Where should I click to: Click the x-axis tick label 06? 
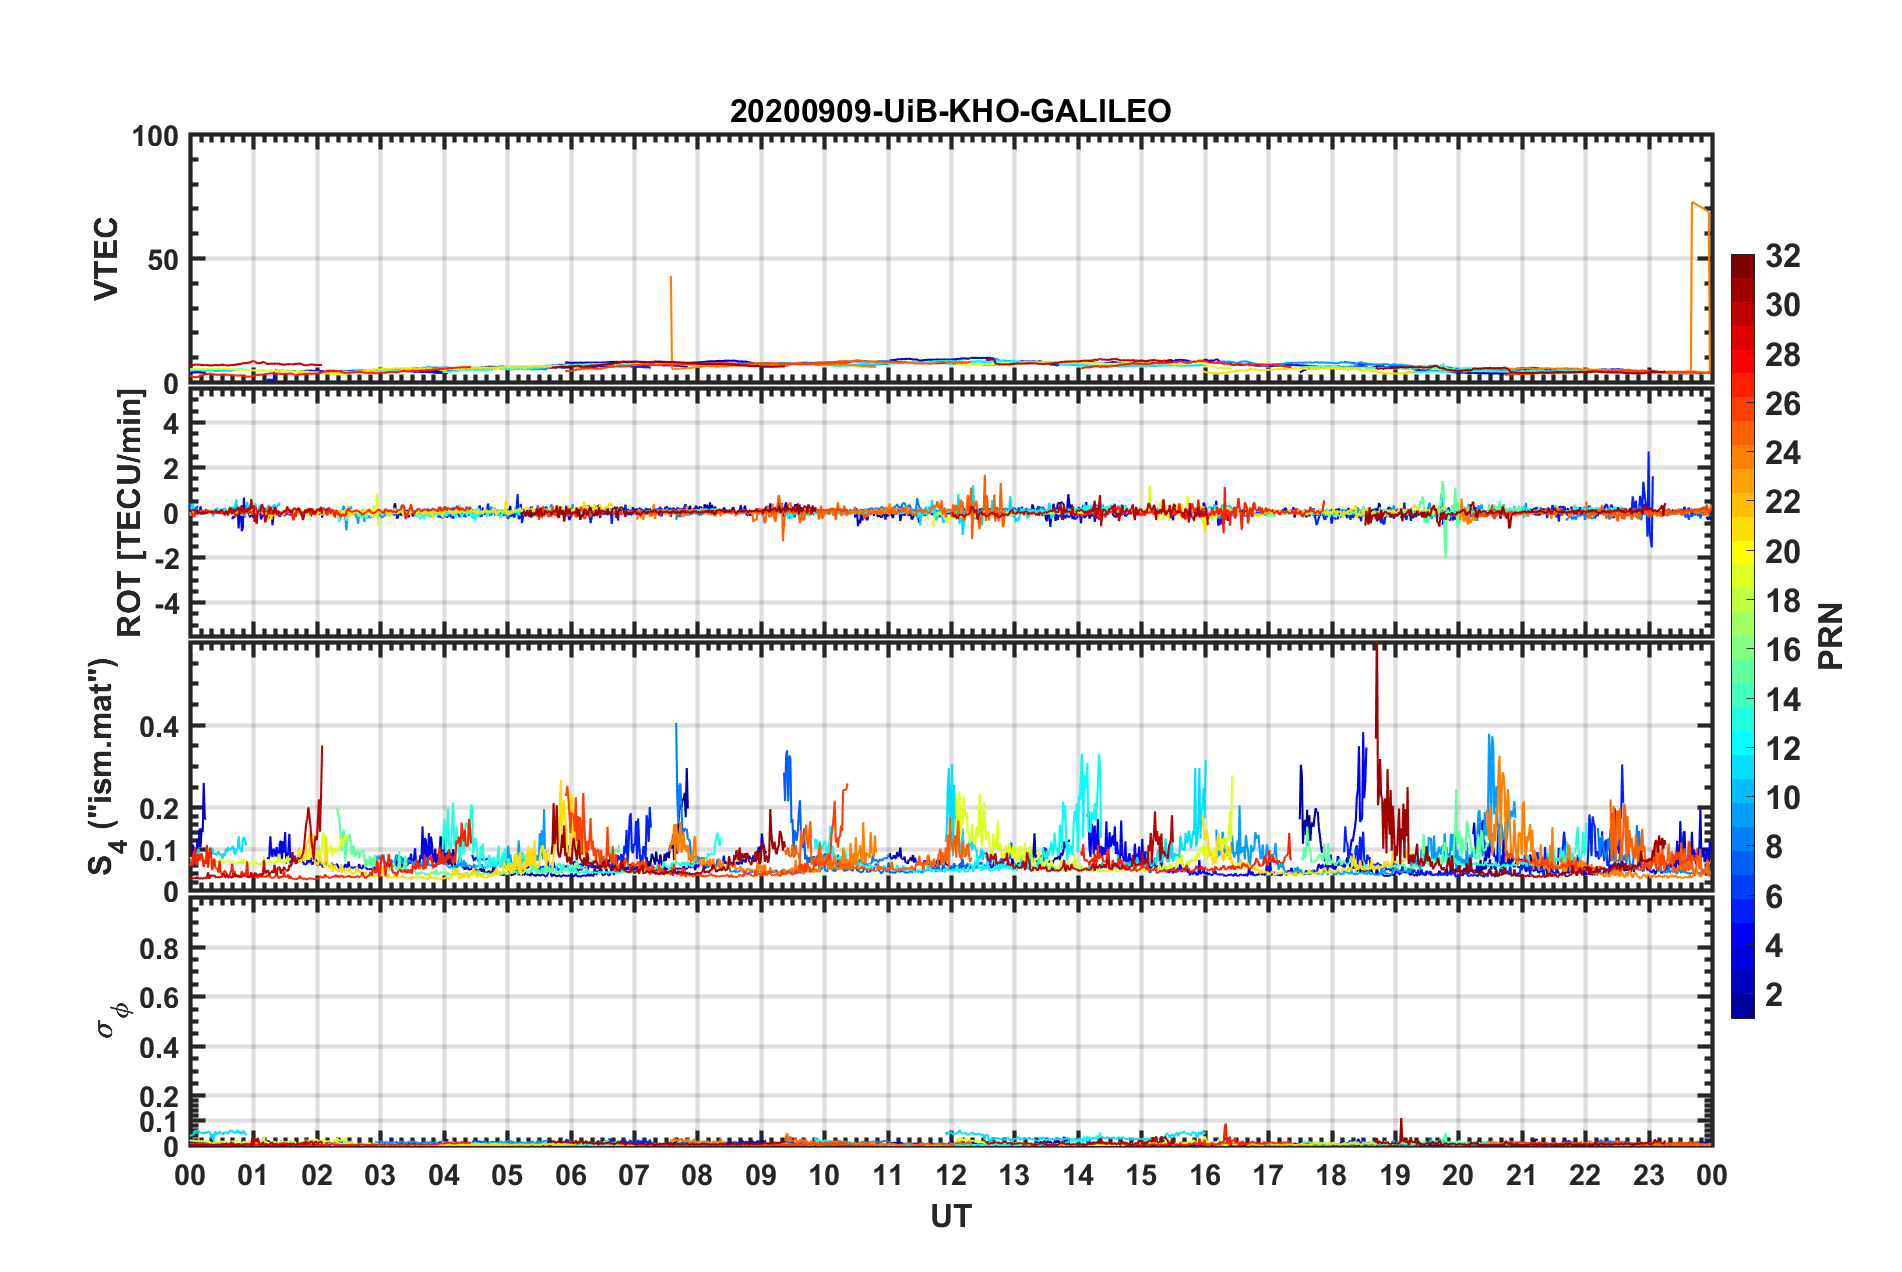pyautogui.click(x=571, y=1175)
